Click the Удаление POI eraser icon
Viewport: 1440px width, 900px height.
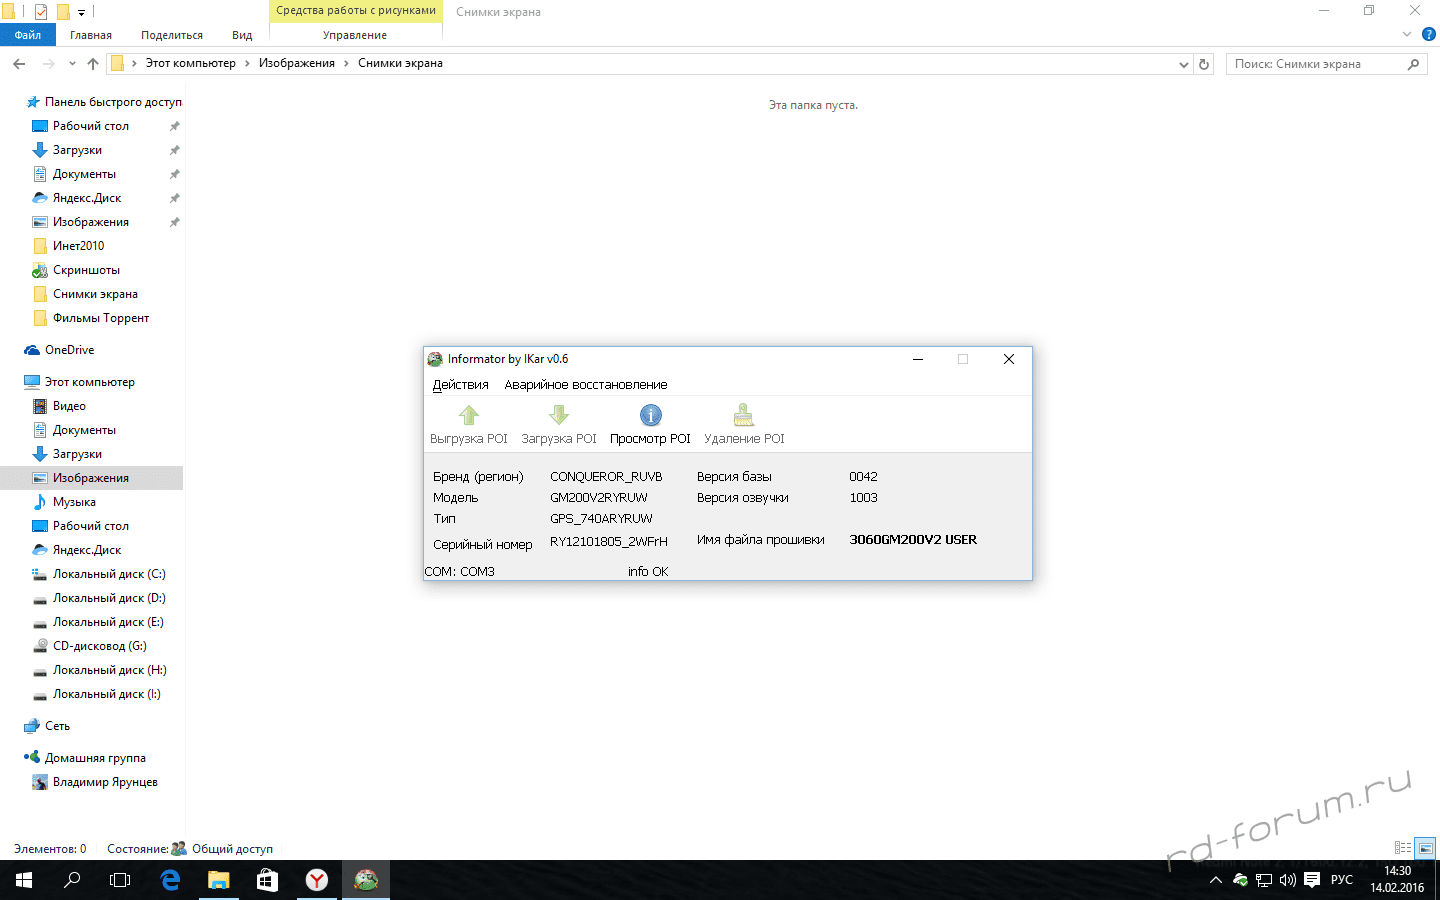point(744,415)
